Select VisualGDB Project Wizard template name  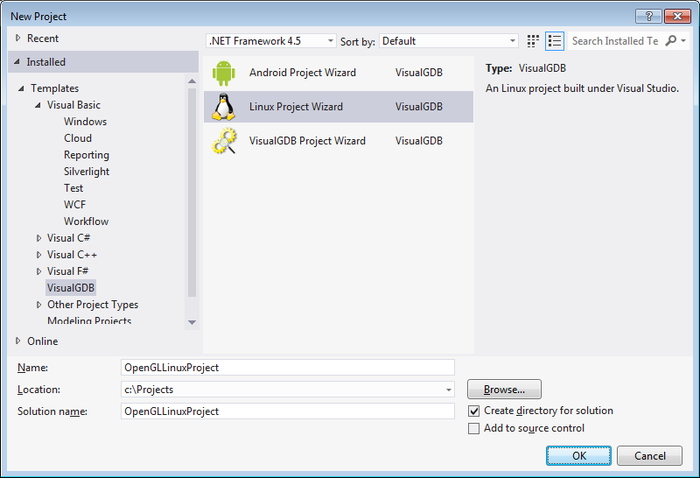pyautogui.click(x=307, y=141)
